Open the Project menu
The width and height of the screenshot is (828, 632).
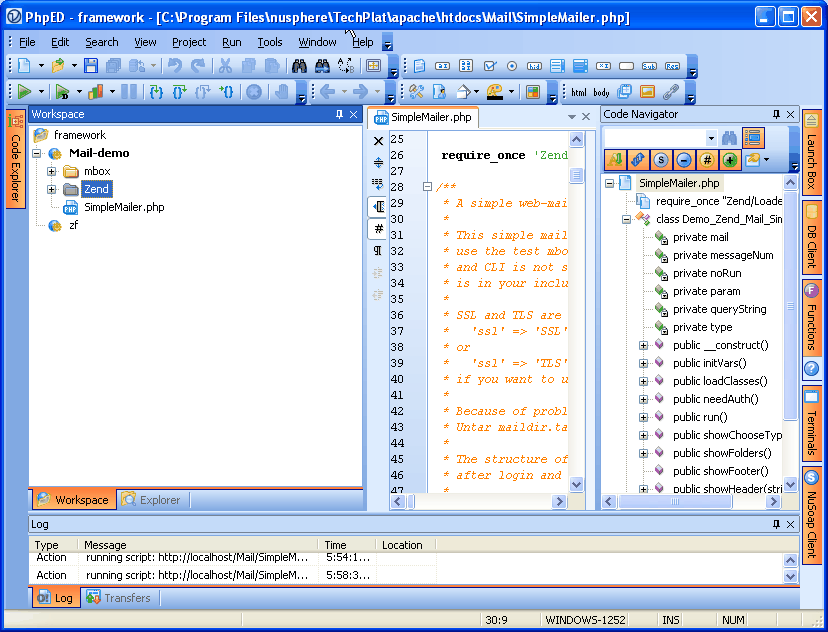coord(189,42)
